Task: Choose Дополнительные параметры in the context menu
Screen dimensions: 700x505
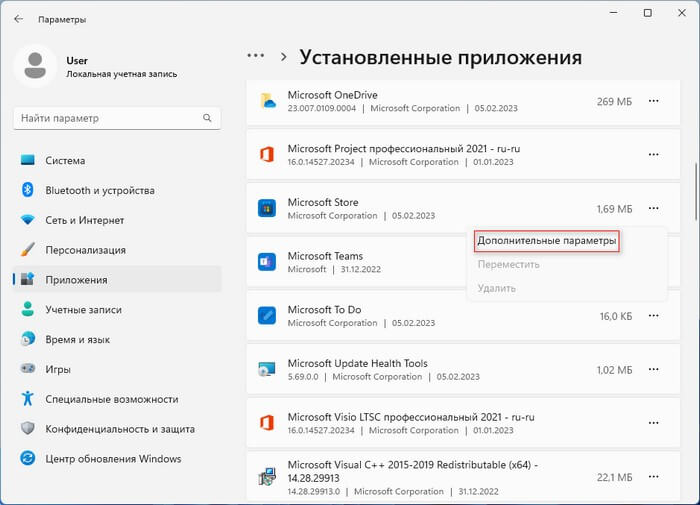Action: coord(547,241)
